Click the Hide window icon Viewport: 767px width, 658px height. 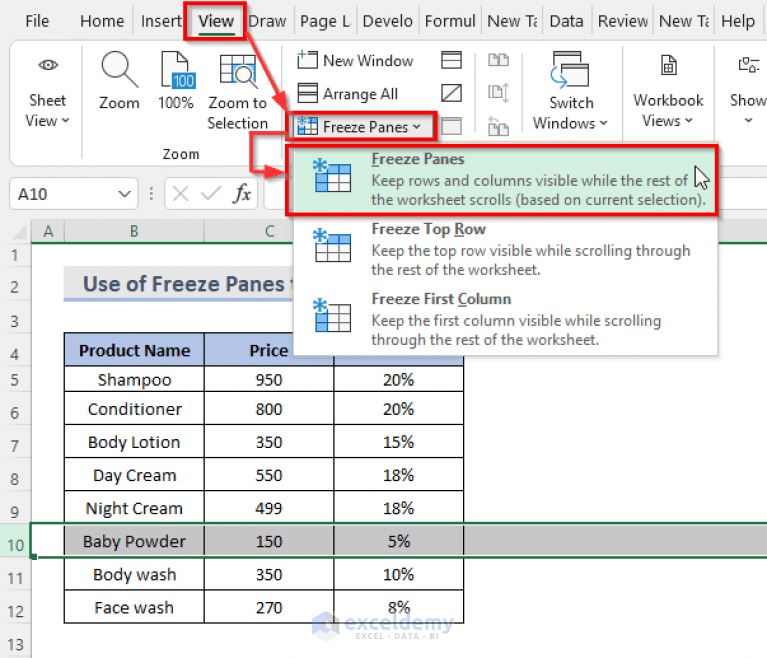(451, 93)
